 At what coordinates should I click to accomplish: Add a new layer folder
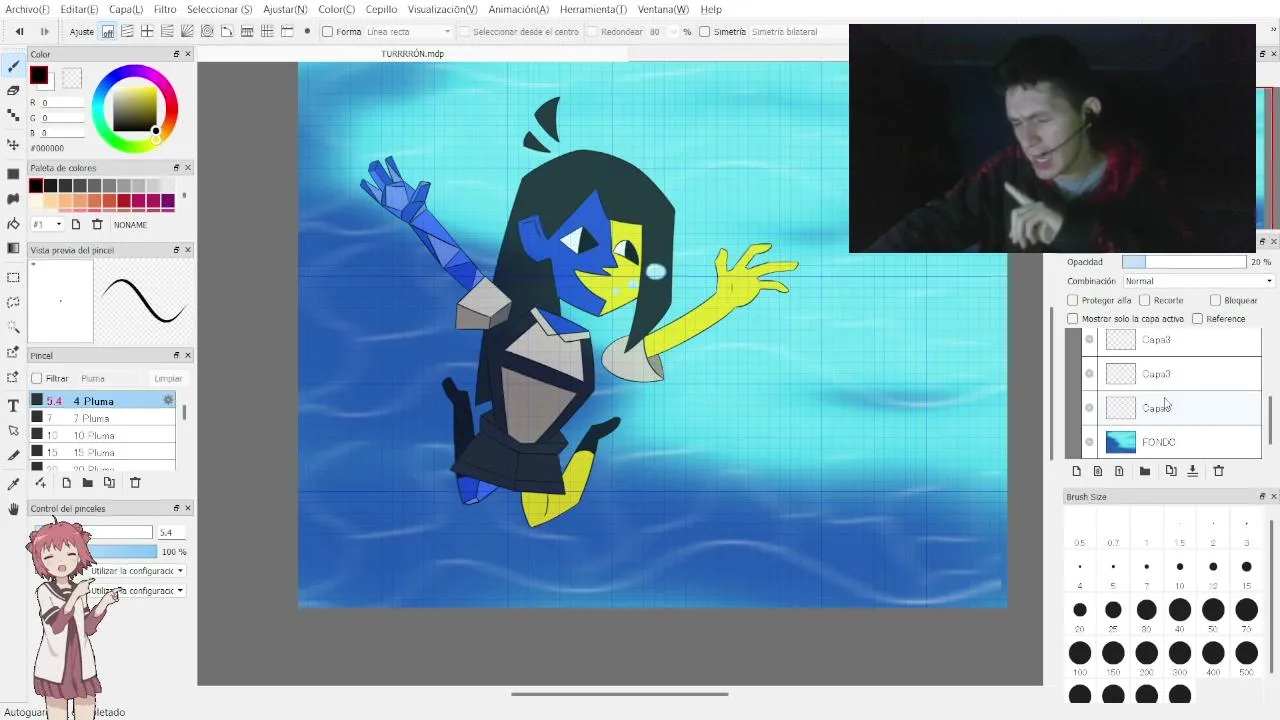1144,471
